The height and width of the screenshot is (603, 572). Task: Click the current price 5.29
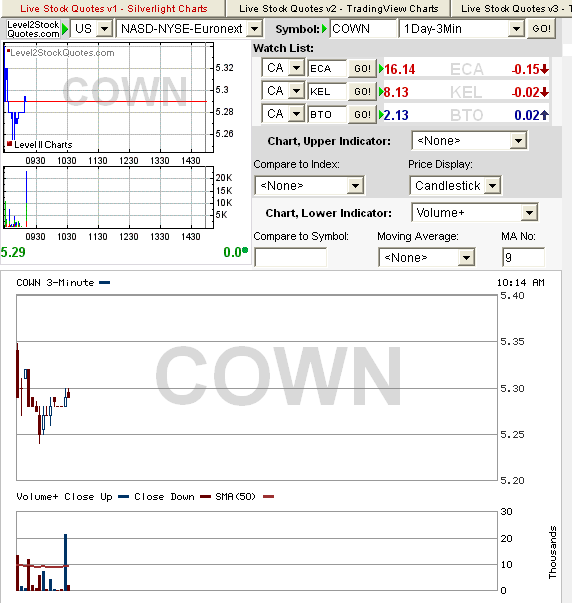(x=13, y=252)
